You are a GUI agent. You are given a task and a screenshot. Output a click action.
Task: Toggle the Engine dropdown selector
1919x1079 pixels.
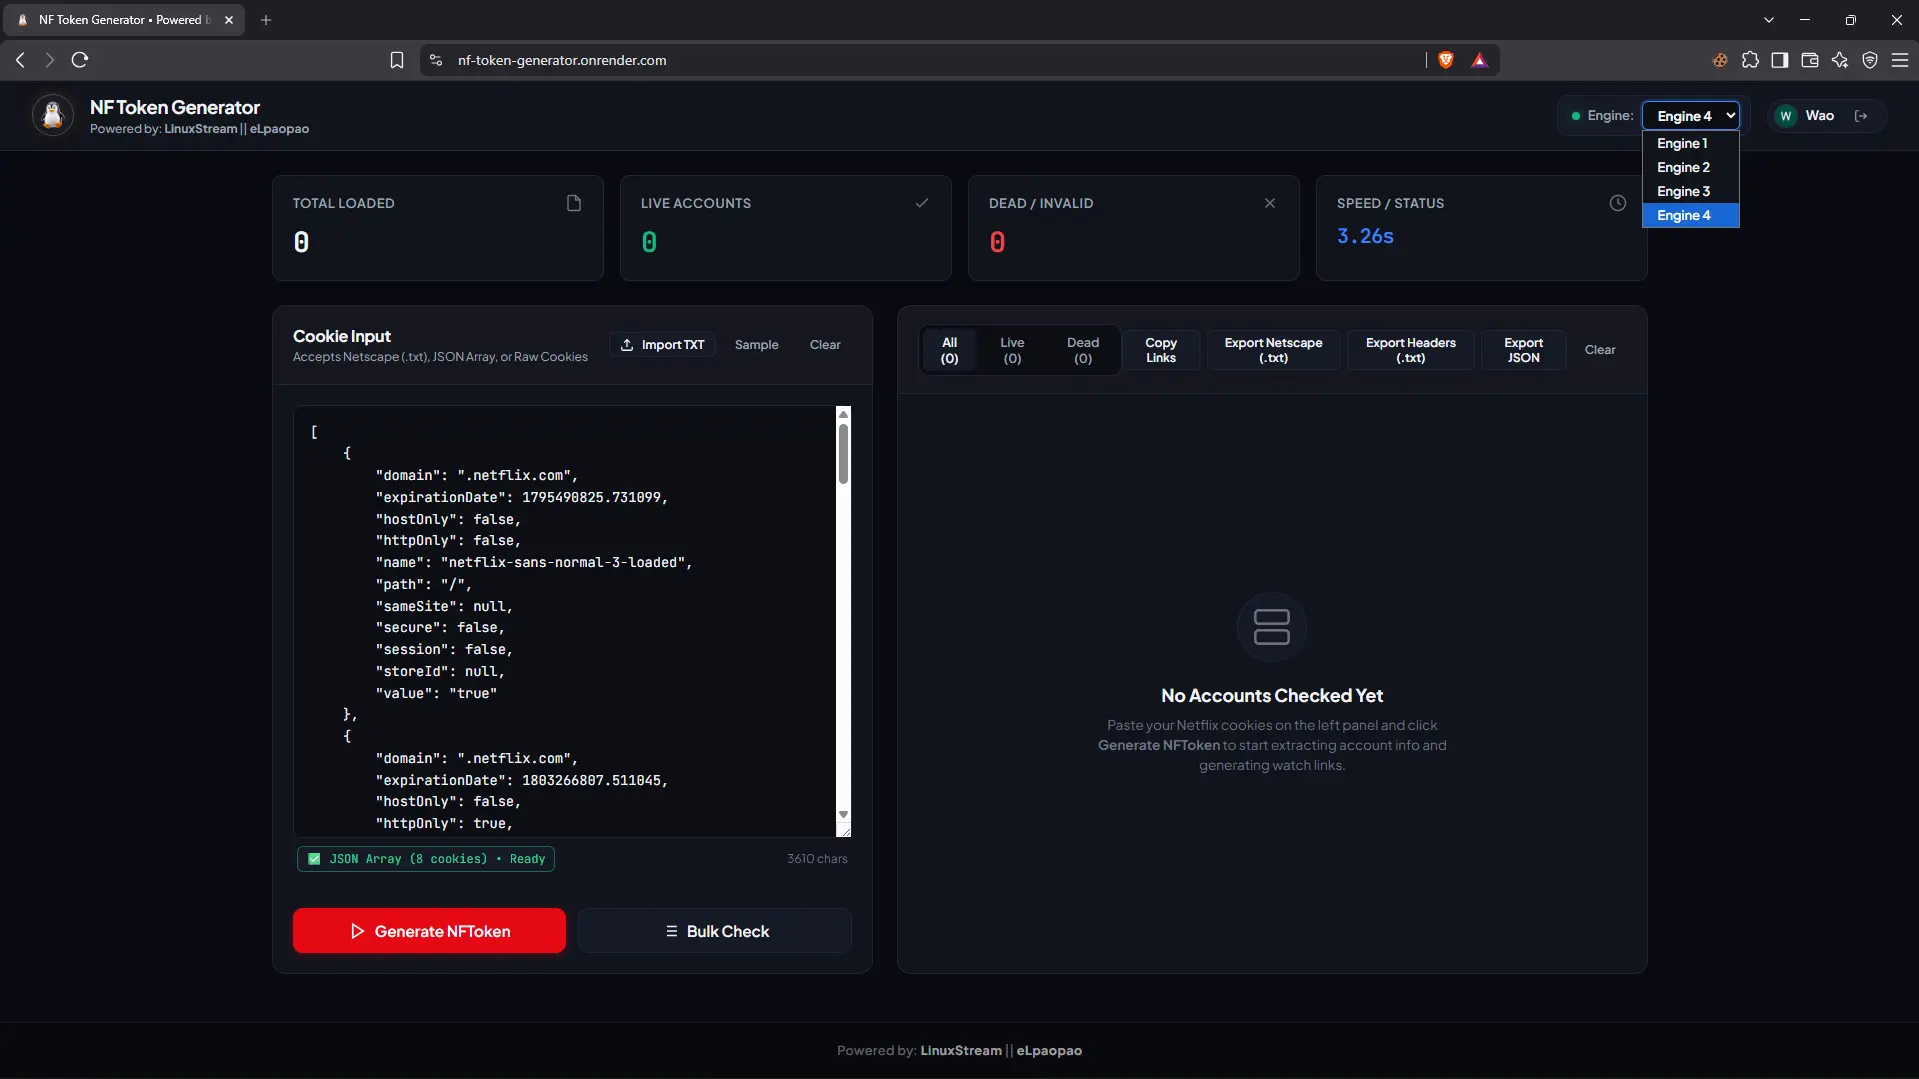pos(1691,116)
